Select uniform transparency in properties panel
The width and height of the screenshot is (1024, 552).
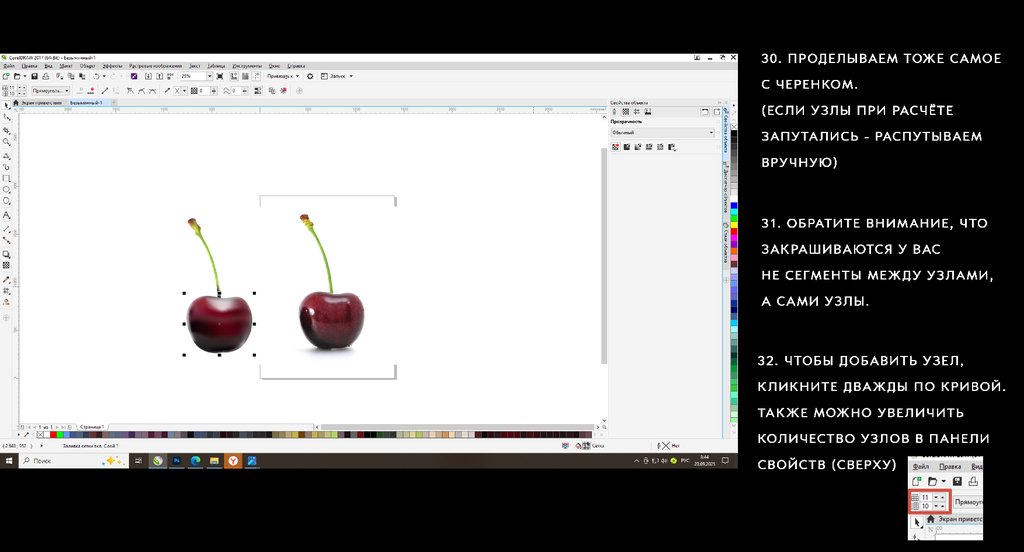626,147
